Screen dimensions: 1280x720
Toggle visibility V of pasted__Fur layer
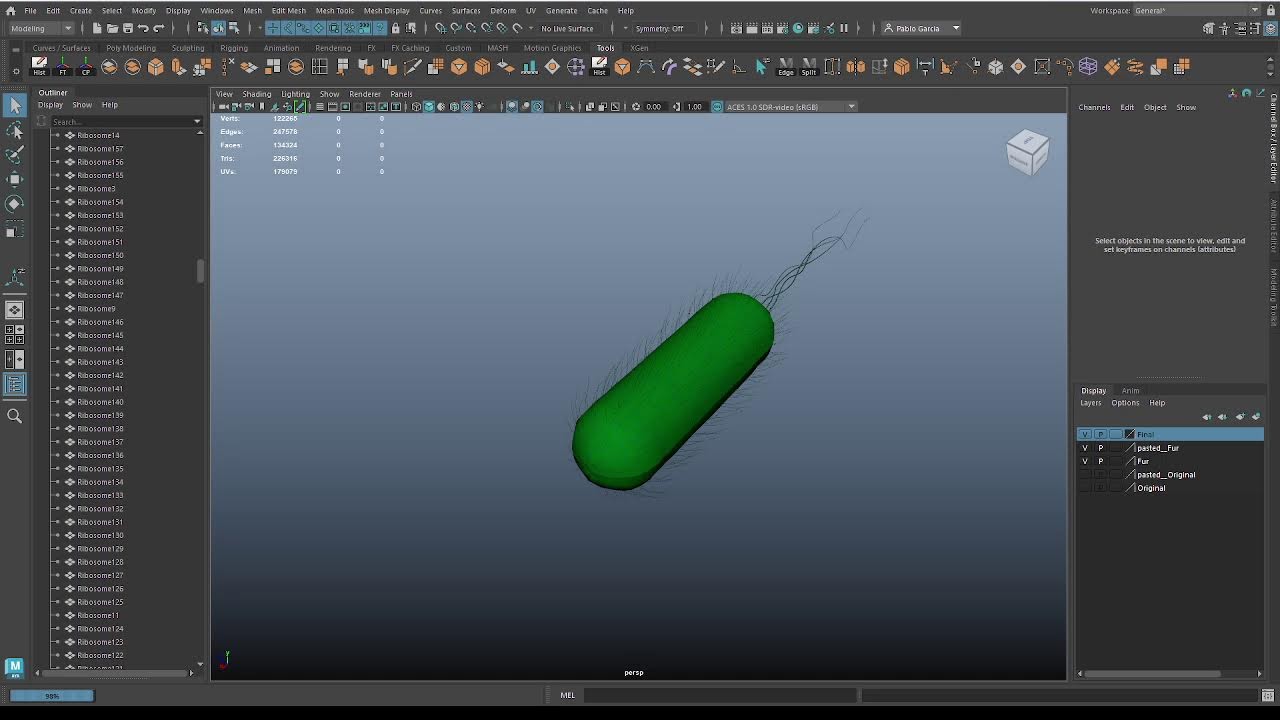(1085, 448)
